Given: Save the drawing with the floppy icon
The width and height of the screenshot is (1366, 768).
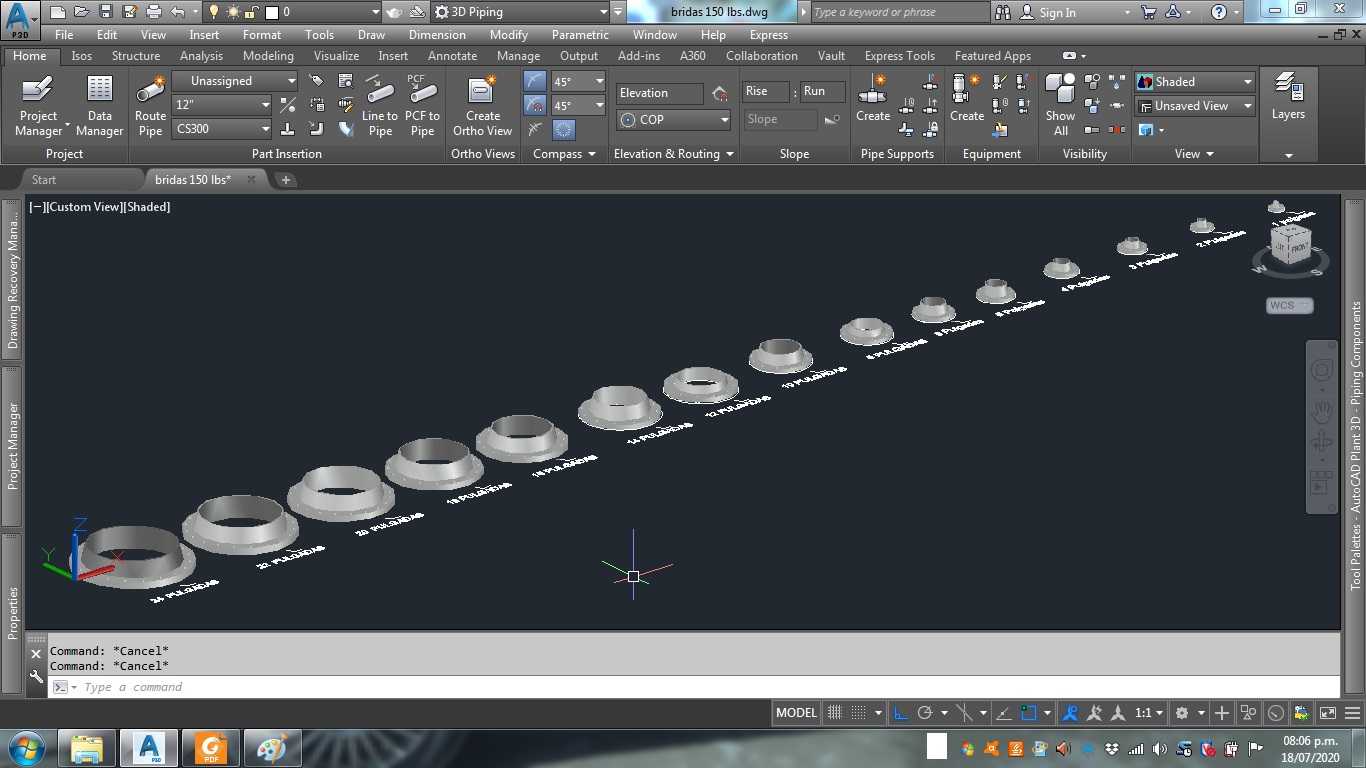Looking at the screenshot, I should (106, 12).
